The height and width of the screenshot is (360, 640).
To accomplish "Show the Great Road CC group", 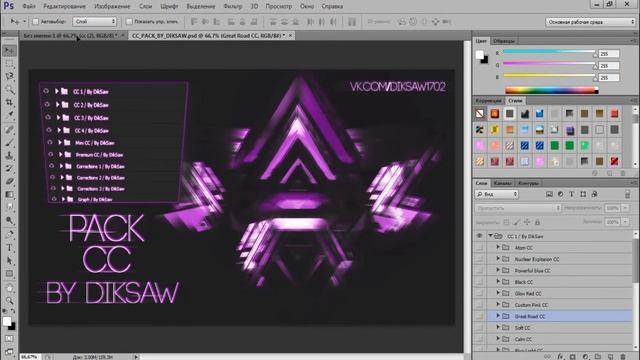I will (x=480, y=316).
